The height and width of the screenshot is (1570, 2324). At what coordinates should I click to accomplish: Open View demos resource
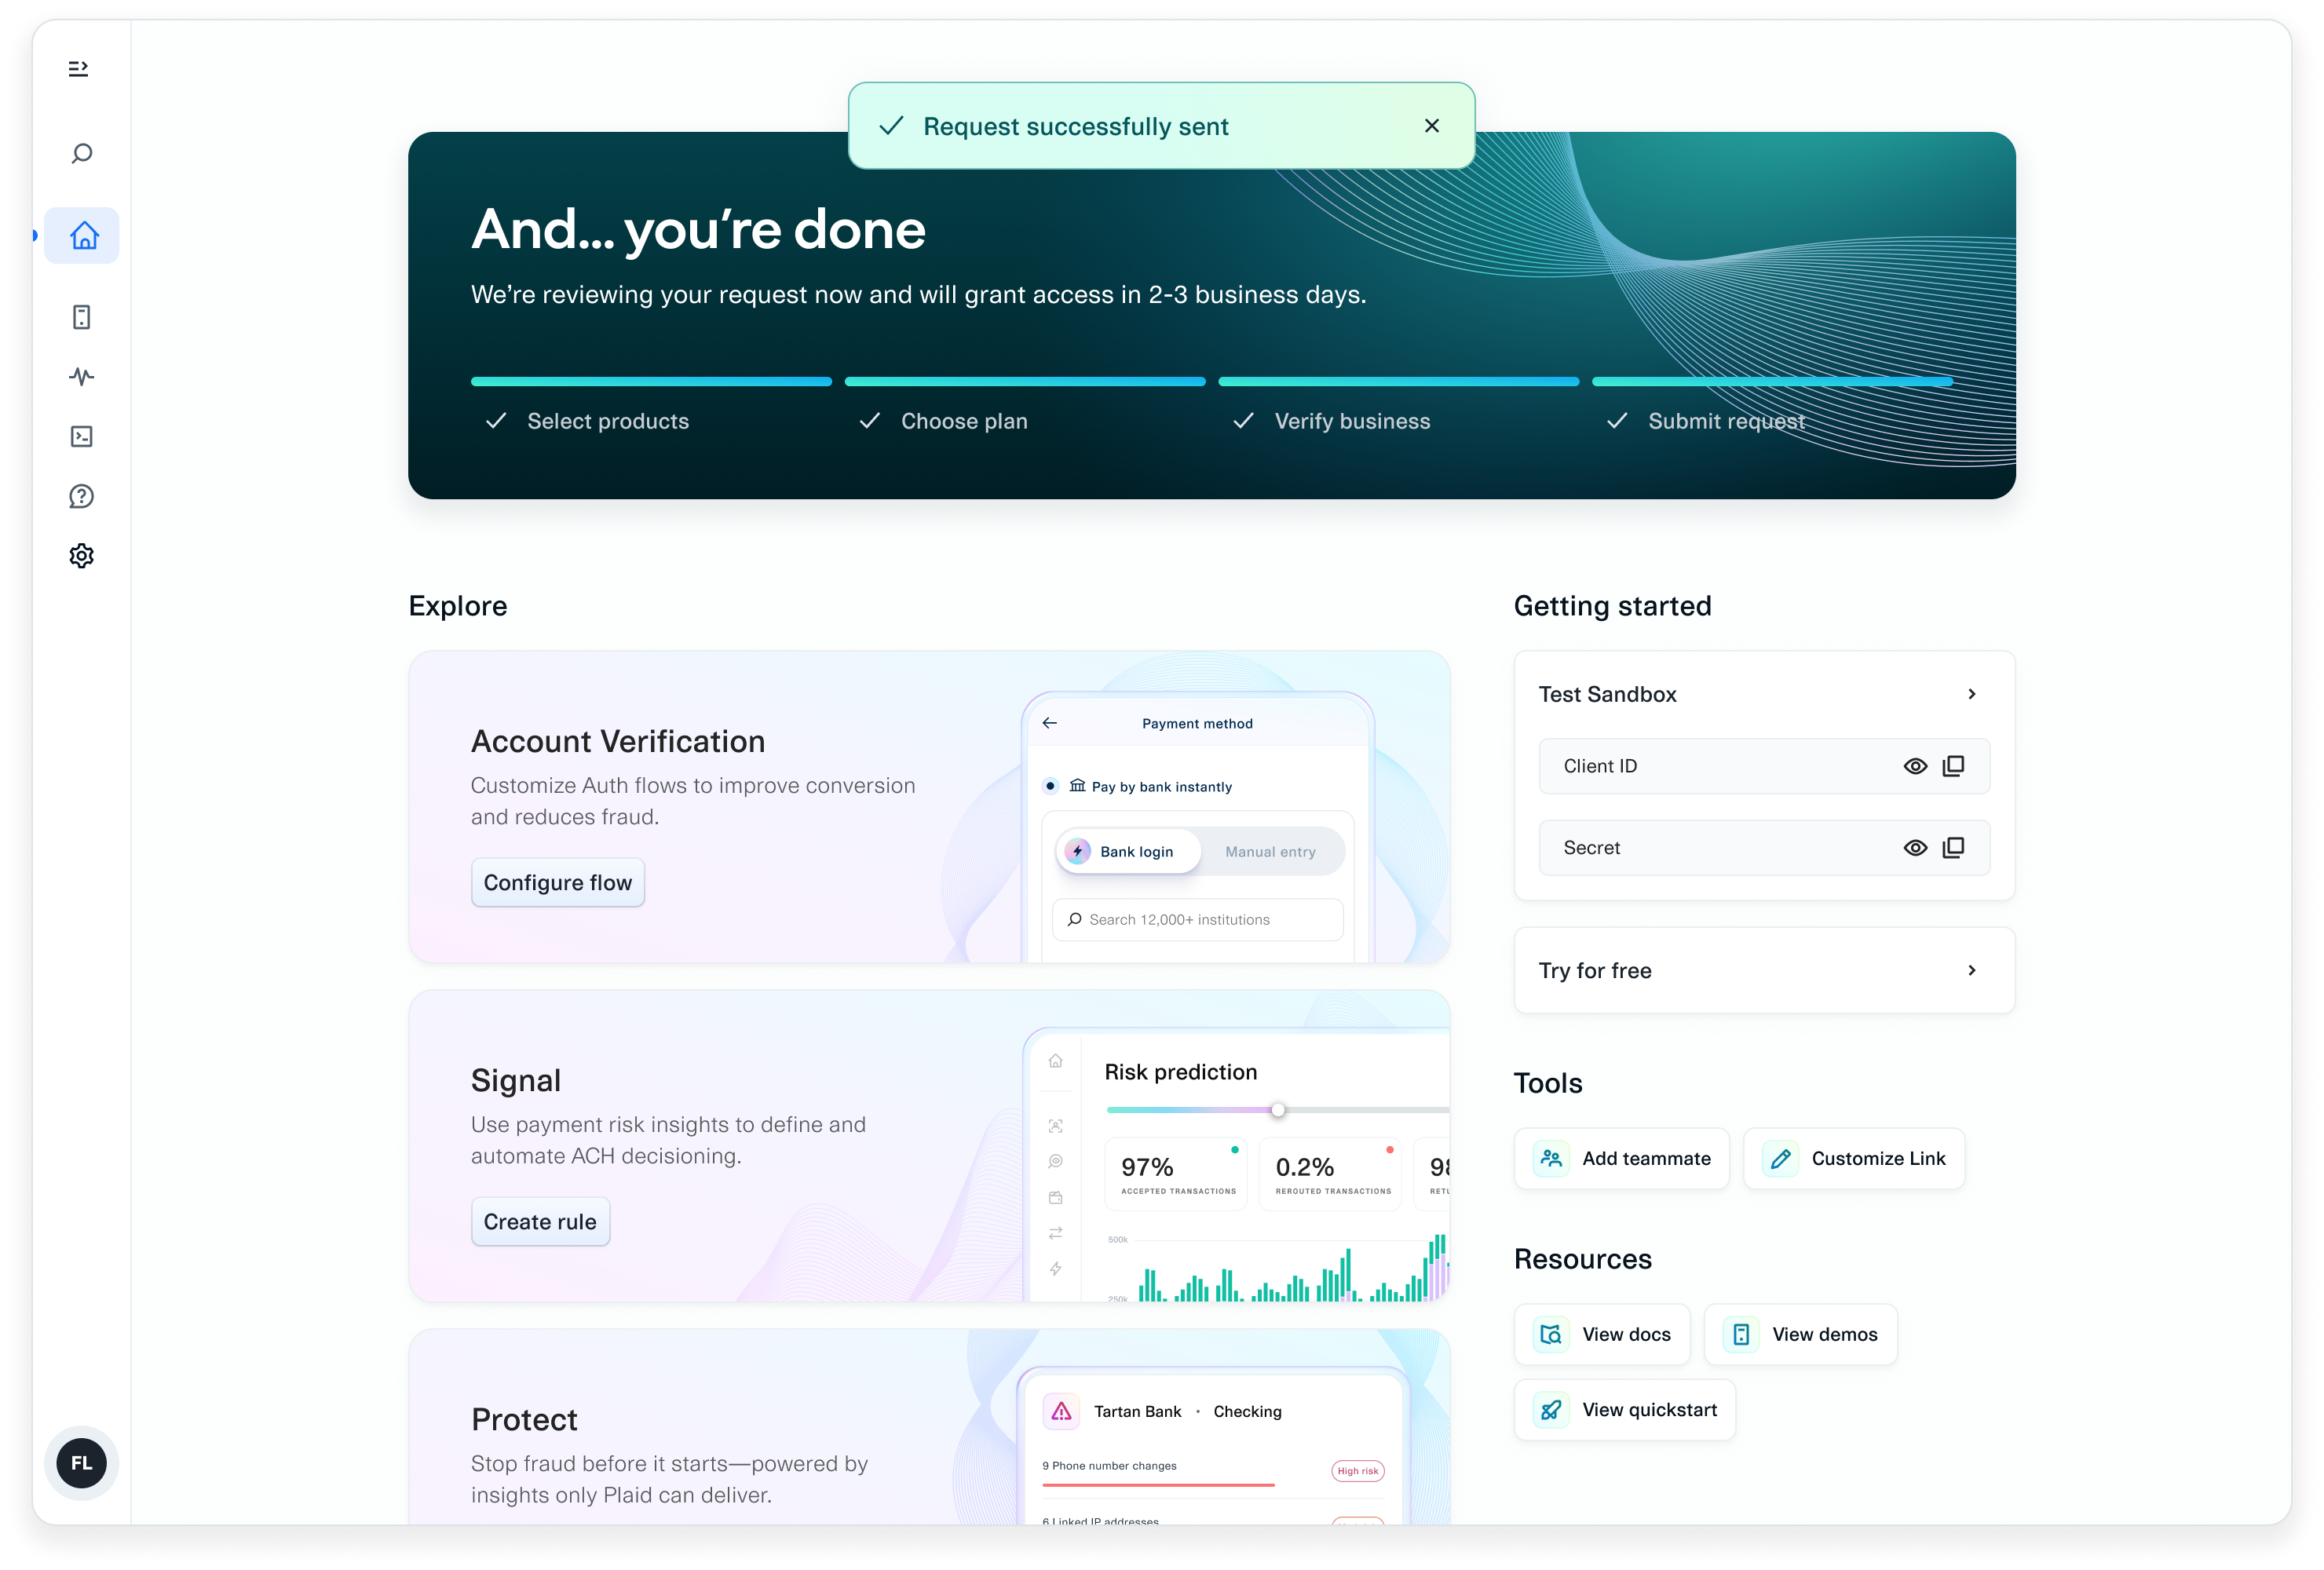point(1801,1334)
